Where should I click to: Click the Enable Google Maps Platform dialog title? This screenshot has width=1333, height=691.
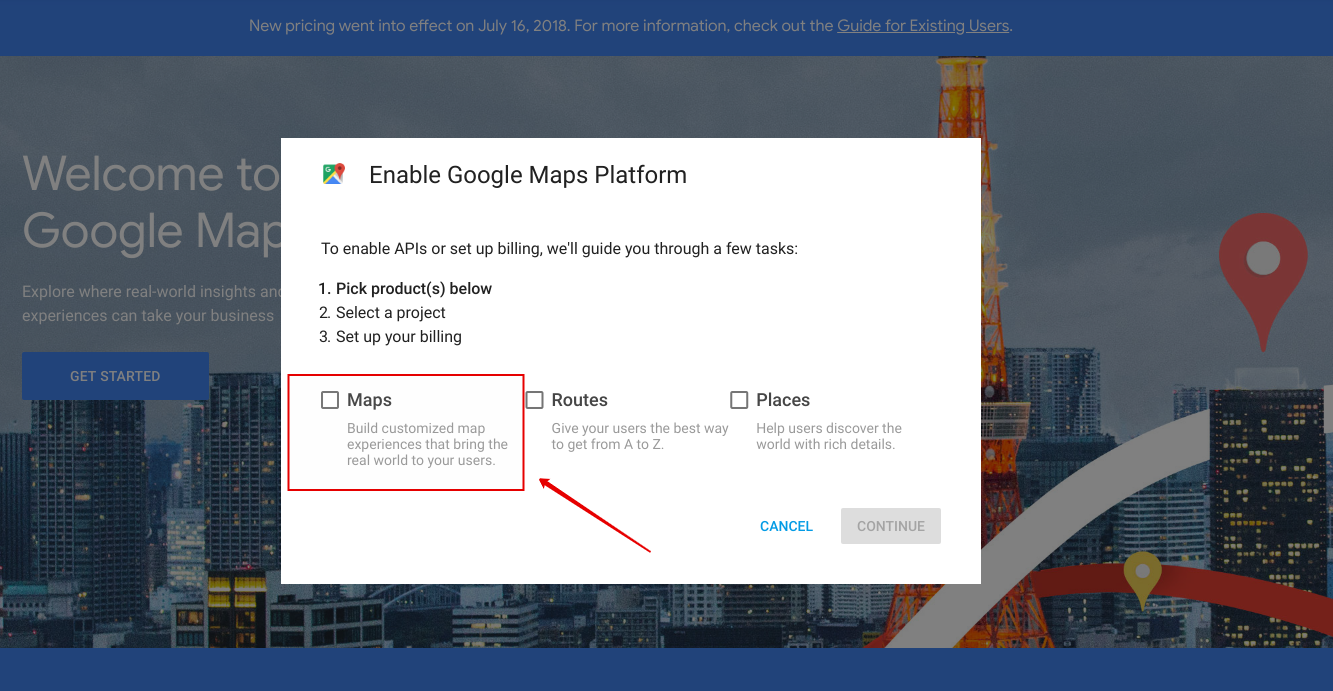527,174
